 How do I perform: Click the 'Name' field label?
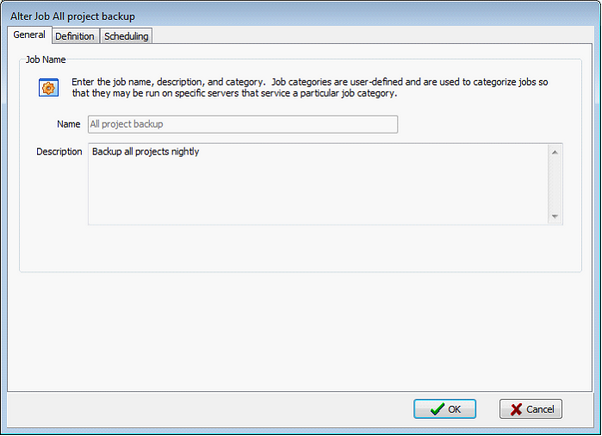(69, 124)
